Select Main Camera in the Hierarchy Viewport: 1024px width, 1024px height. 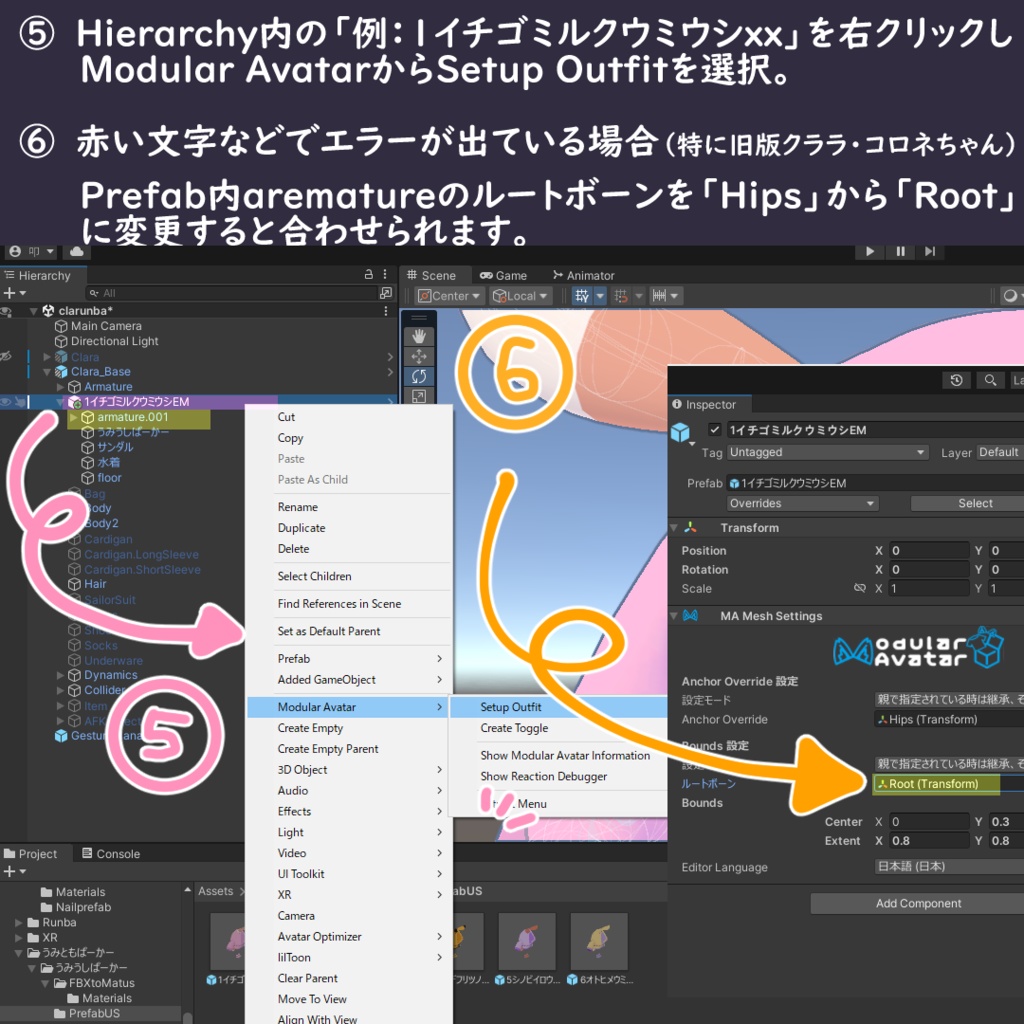coord(106,326)
